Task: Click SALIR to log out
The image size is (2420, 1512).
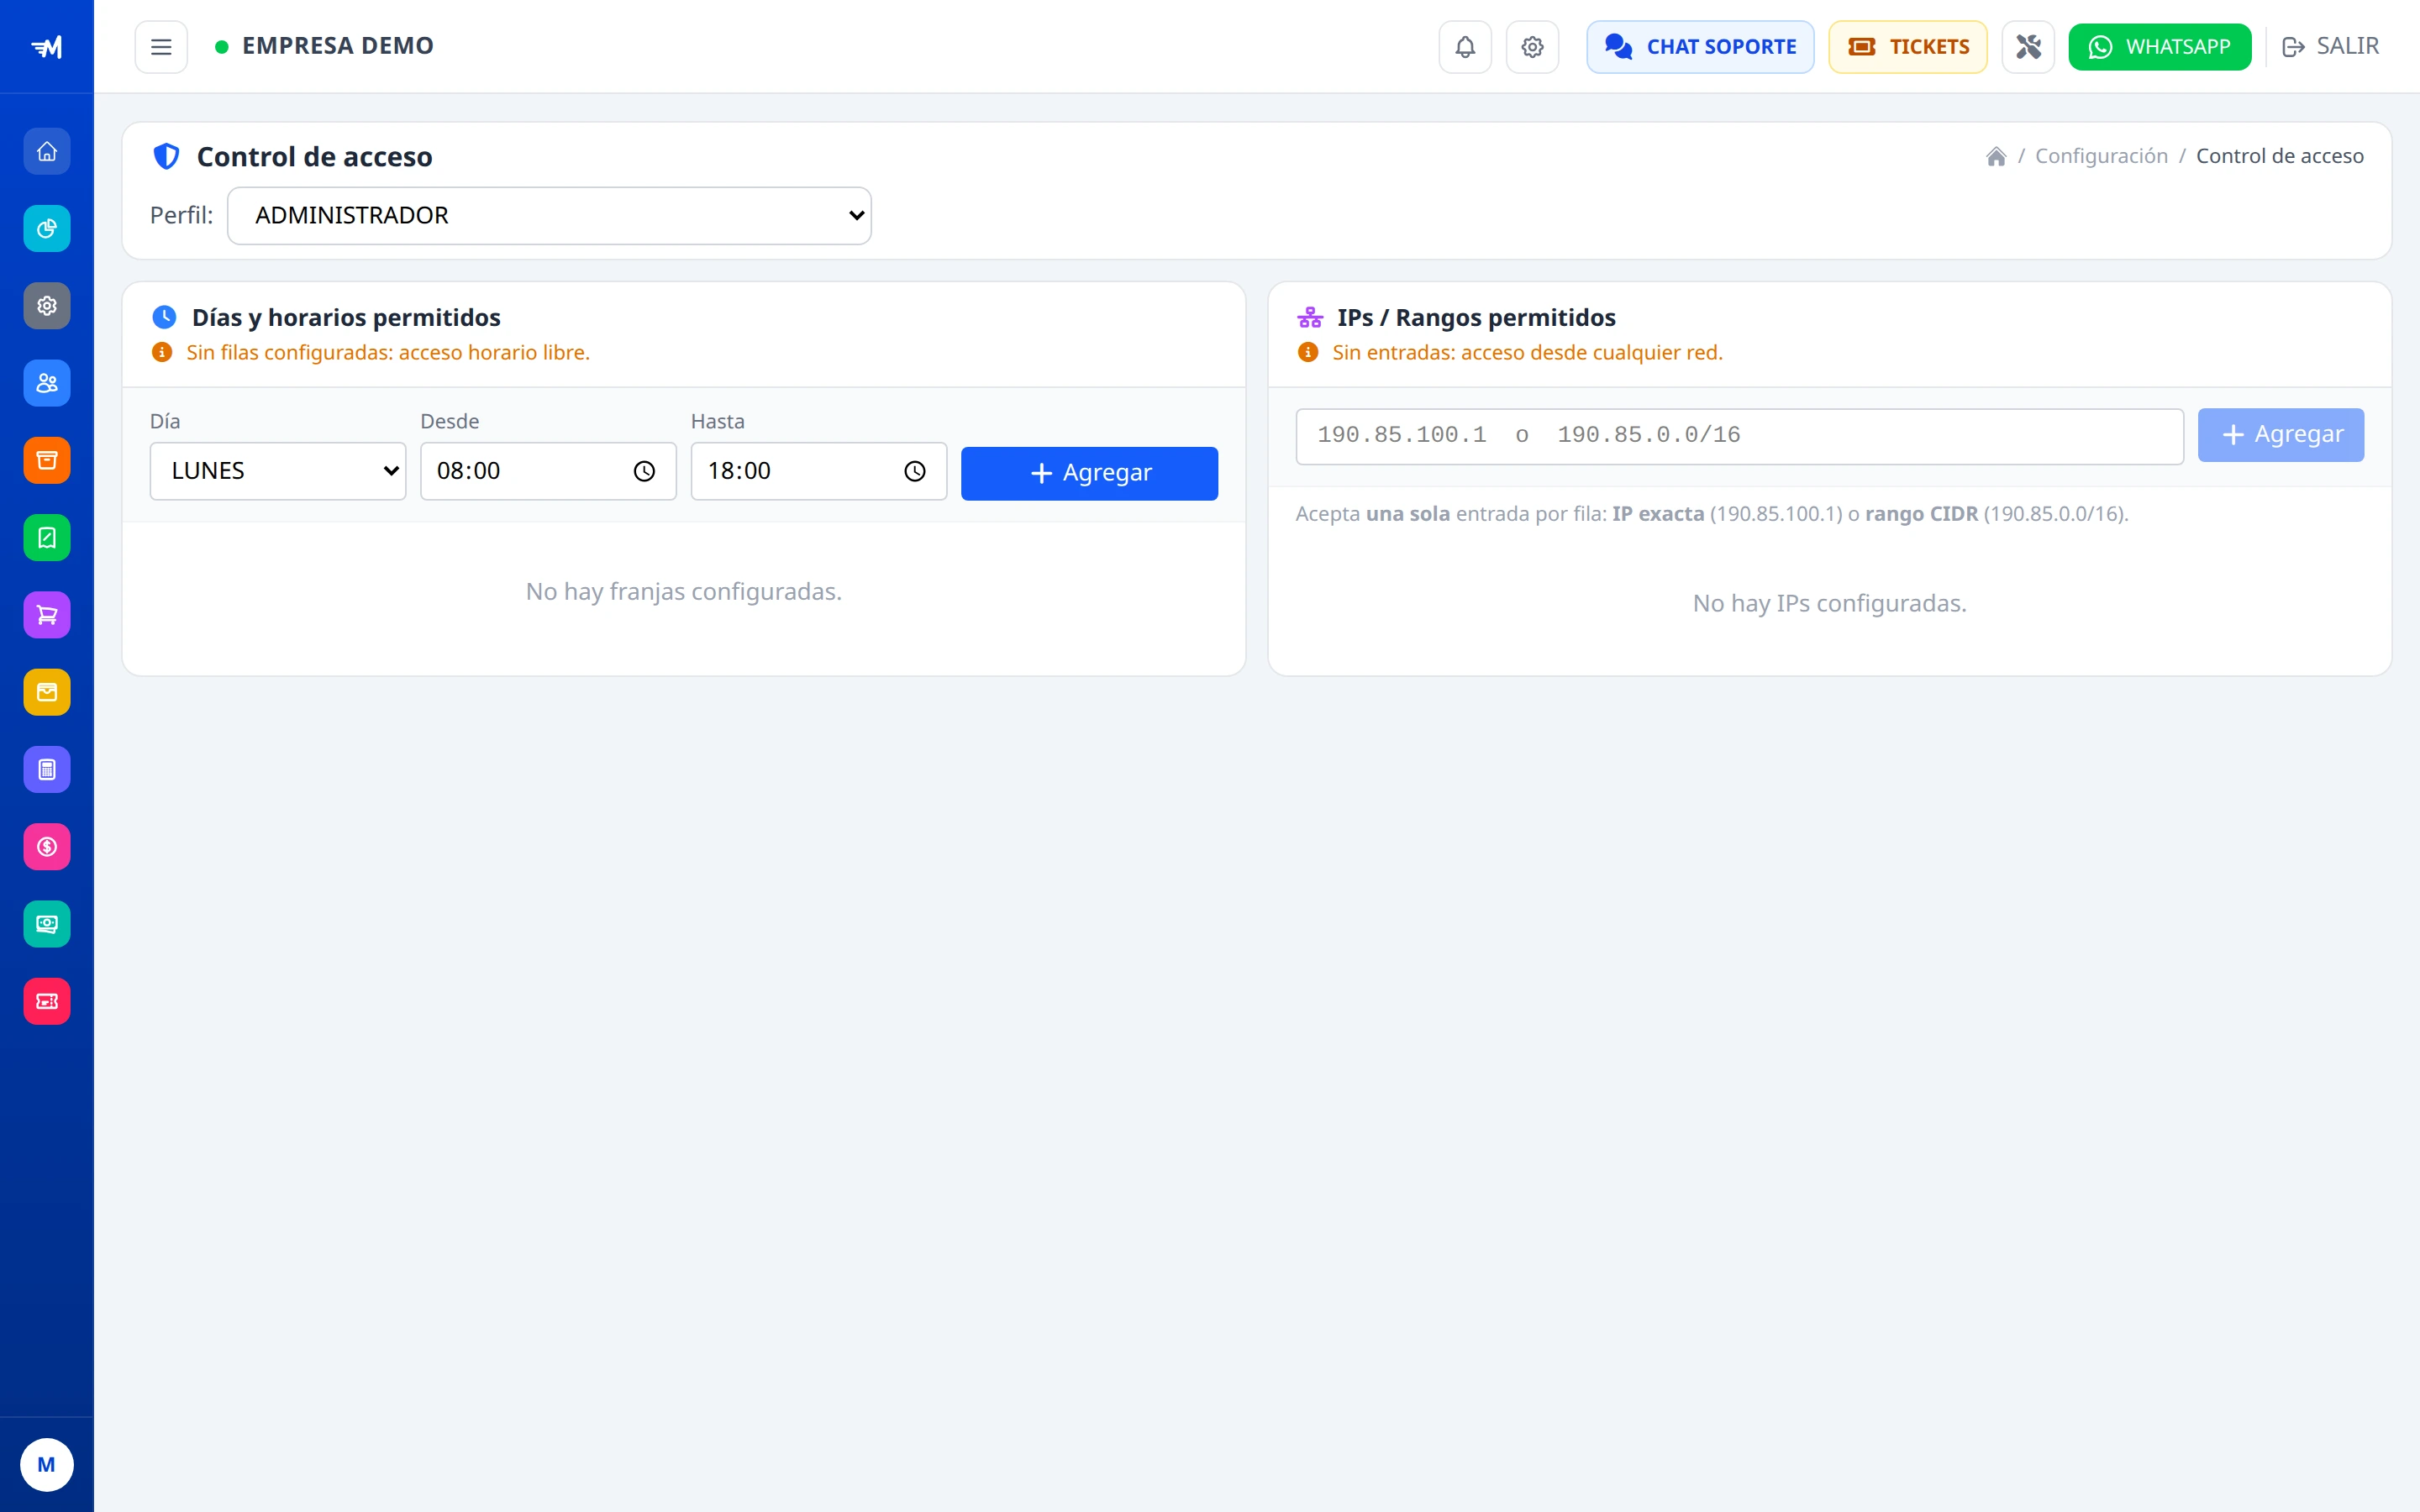Action: point(2331,47)
